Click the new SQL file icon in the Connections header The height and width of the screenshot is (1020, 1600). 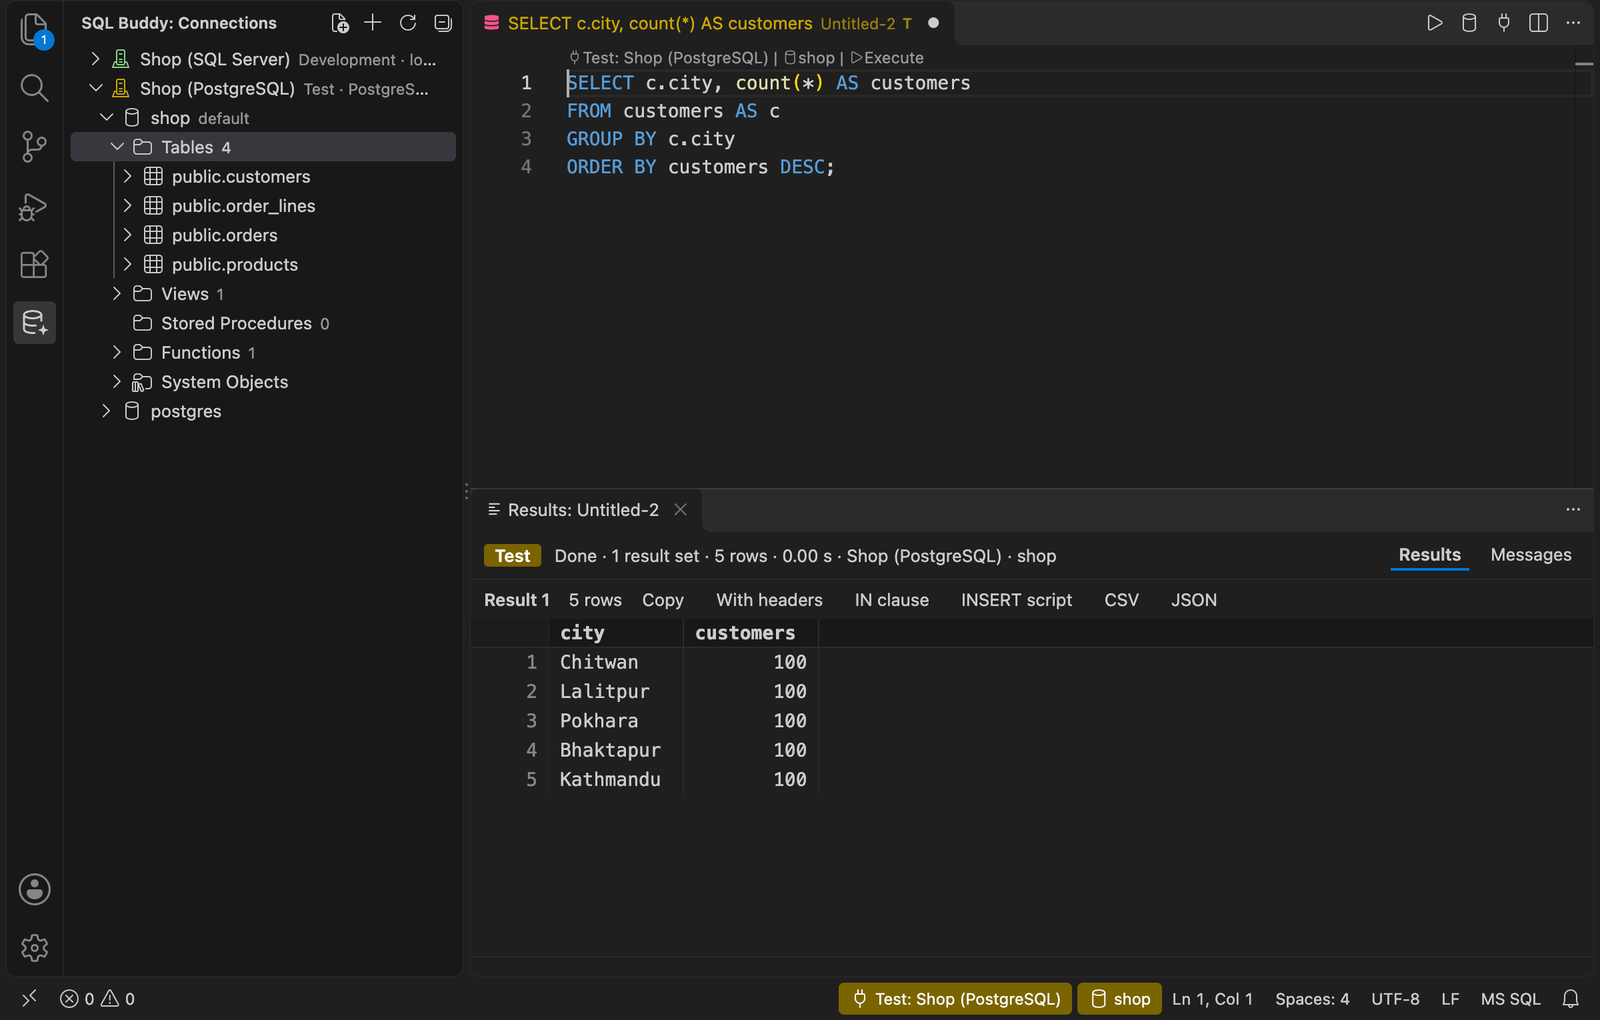[x=340, y=23]
